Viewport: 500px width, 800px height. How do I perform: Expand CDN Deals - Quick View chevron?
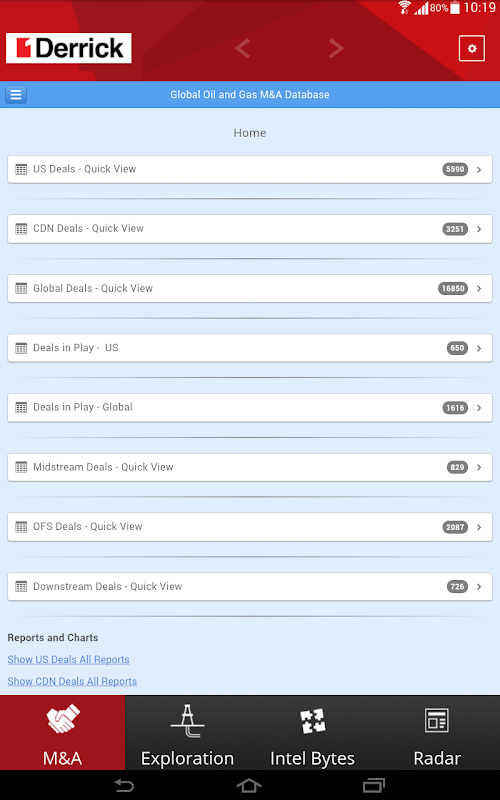[x=479, y=229]
